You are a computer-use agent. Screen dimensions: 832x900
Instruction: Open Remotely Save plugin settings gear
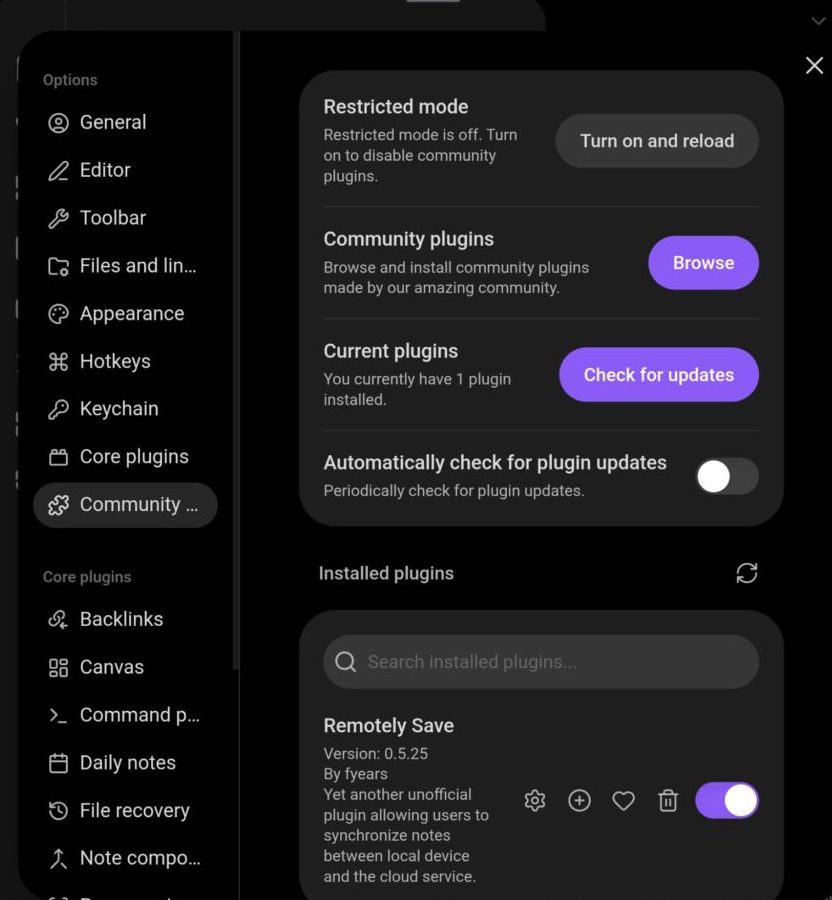[x=535, y=800]
